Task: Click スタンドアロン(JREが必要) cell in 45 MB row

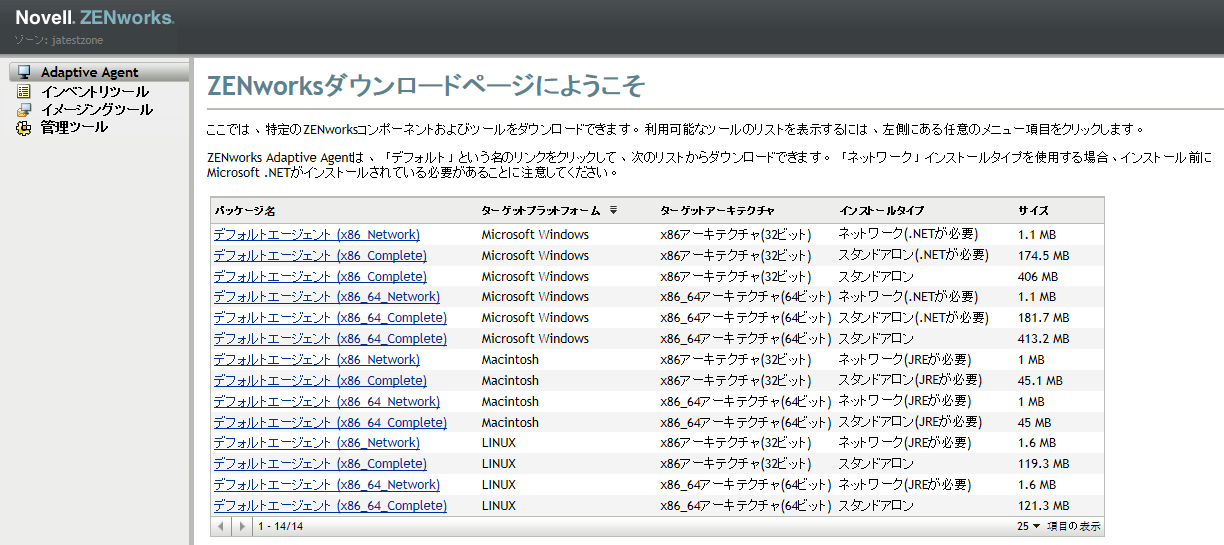Action: pos(910,423)
